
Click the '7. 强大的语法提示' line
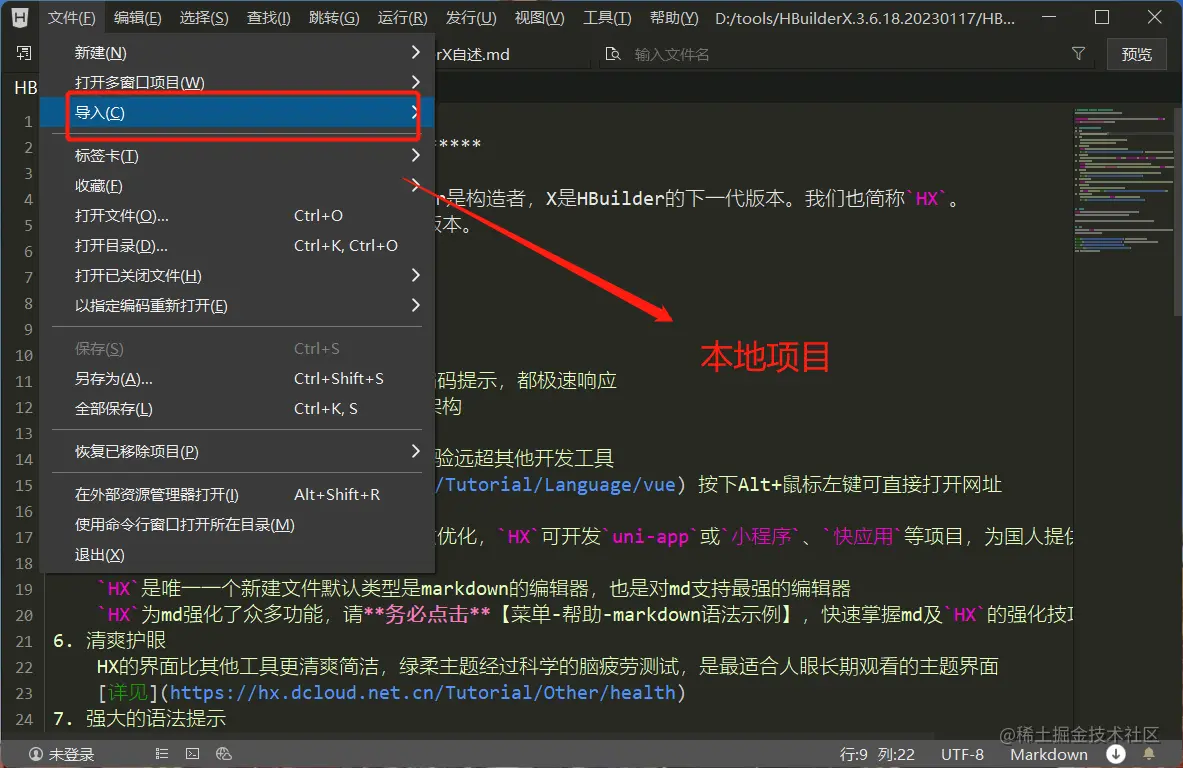pos(140,718)
